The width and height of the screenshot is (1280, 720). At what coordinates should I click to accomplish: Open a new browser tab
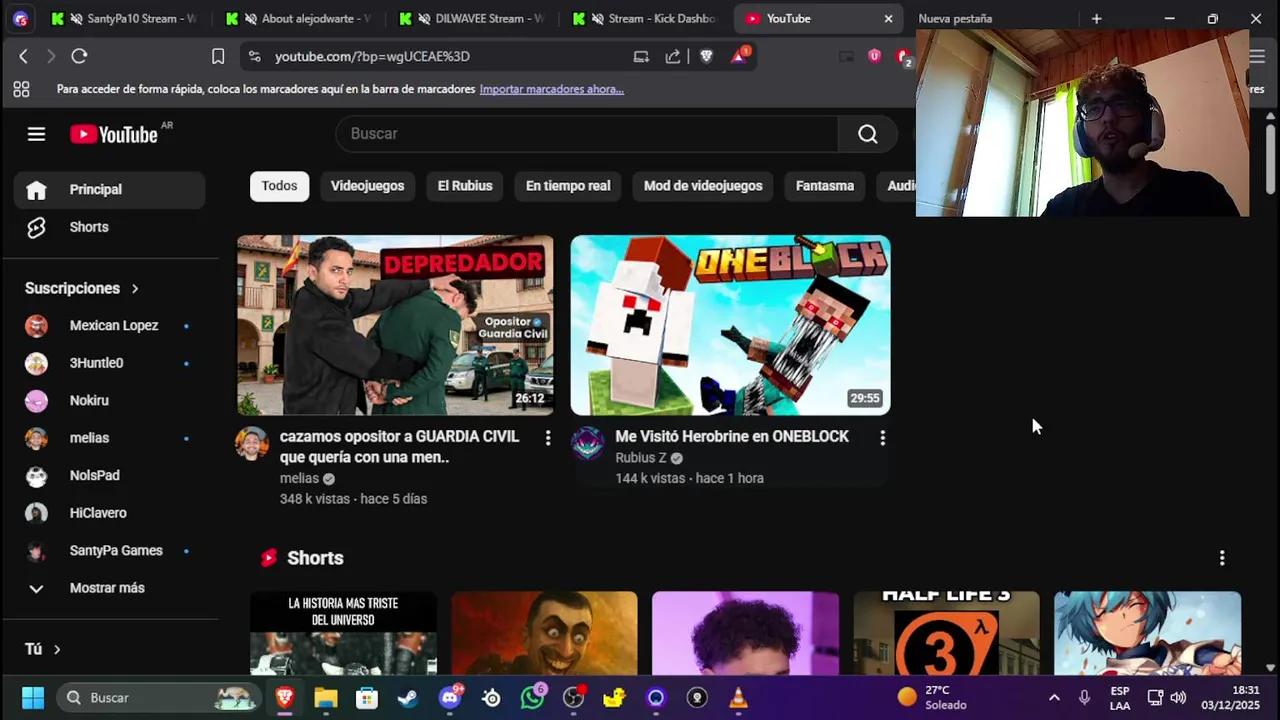[x=1096, y=19]
